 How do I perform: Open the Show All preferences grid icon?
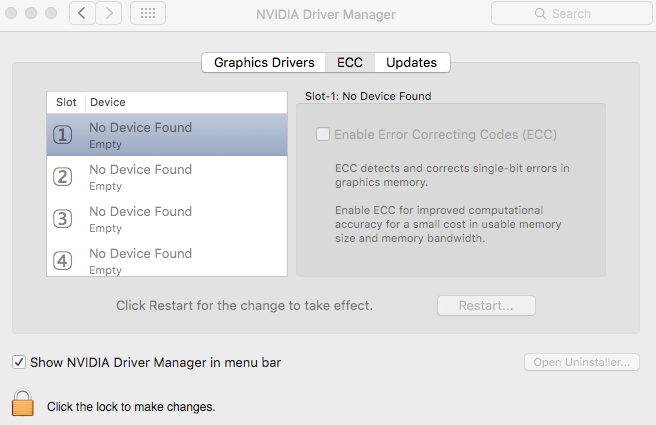point(148,13)
